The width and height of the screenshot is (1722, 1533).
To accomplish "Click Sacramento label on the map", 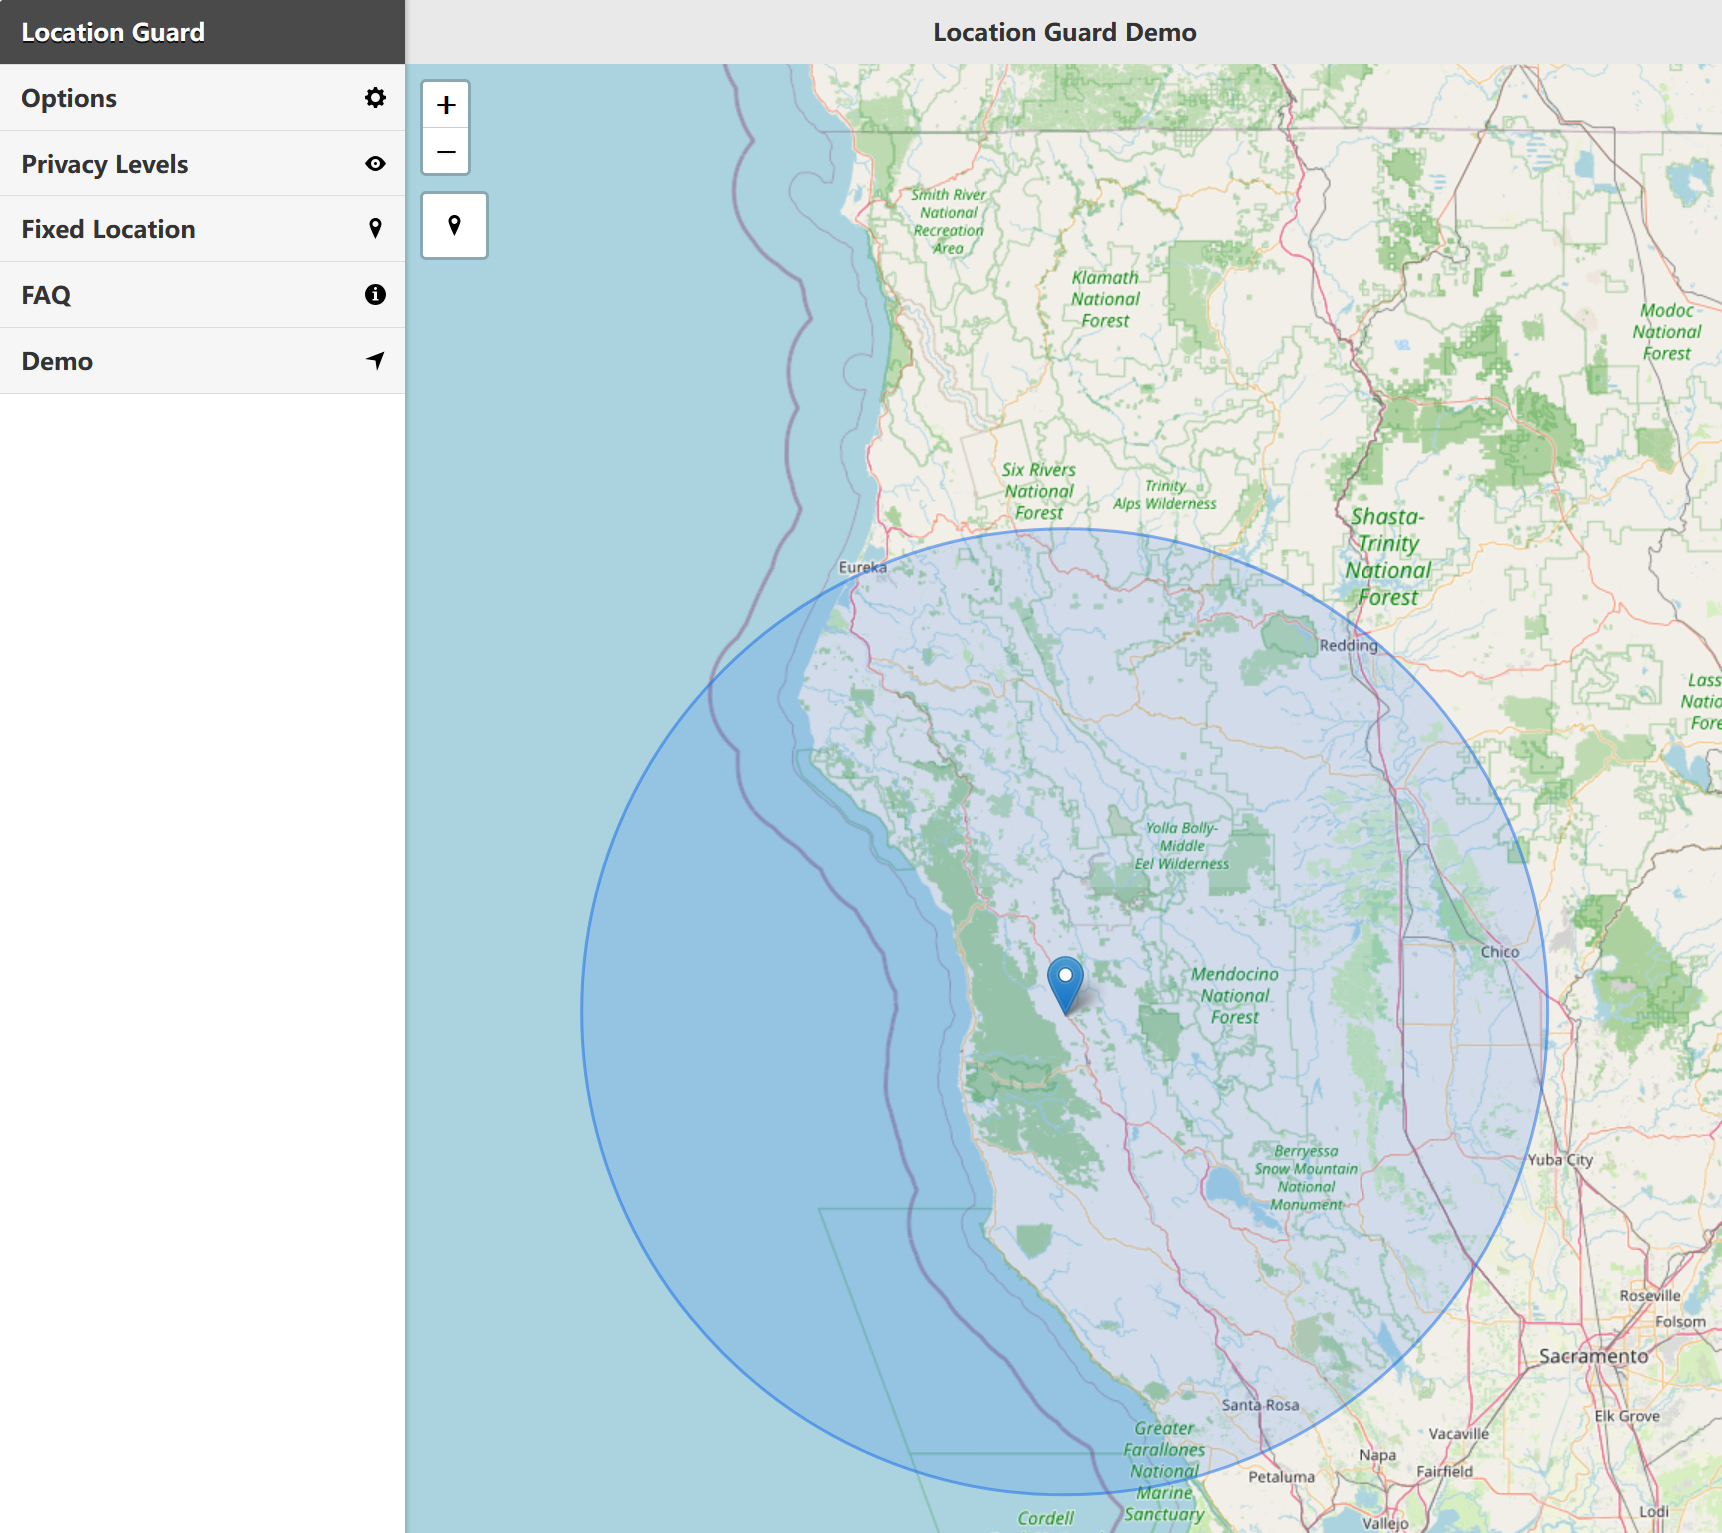I will point(1594,1356).
